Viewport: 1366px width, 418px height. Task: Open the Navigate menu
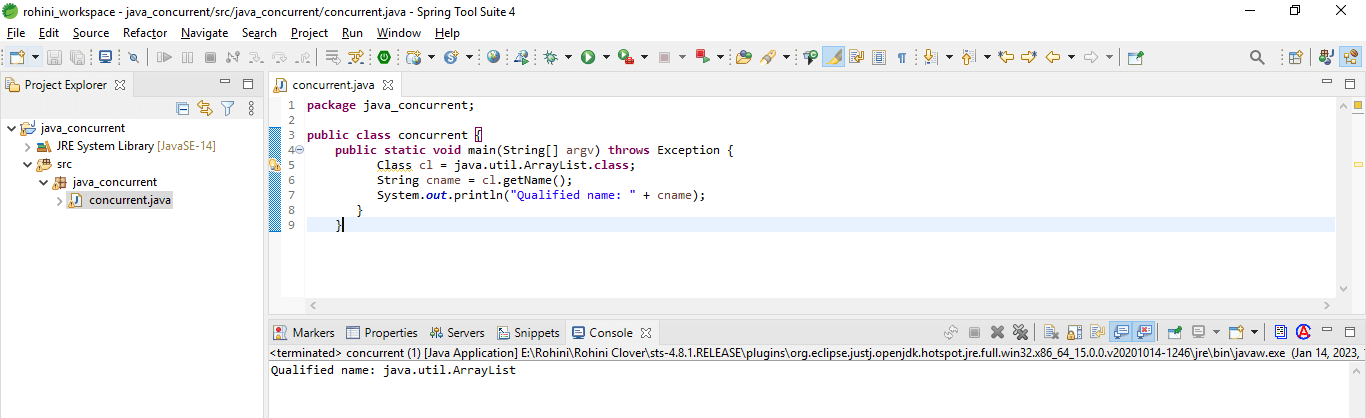pyautogui.click(x=204, y=32)
